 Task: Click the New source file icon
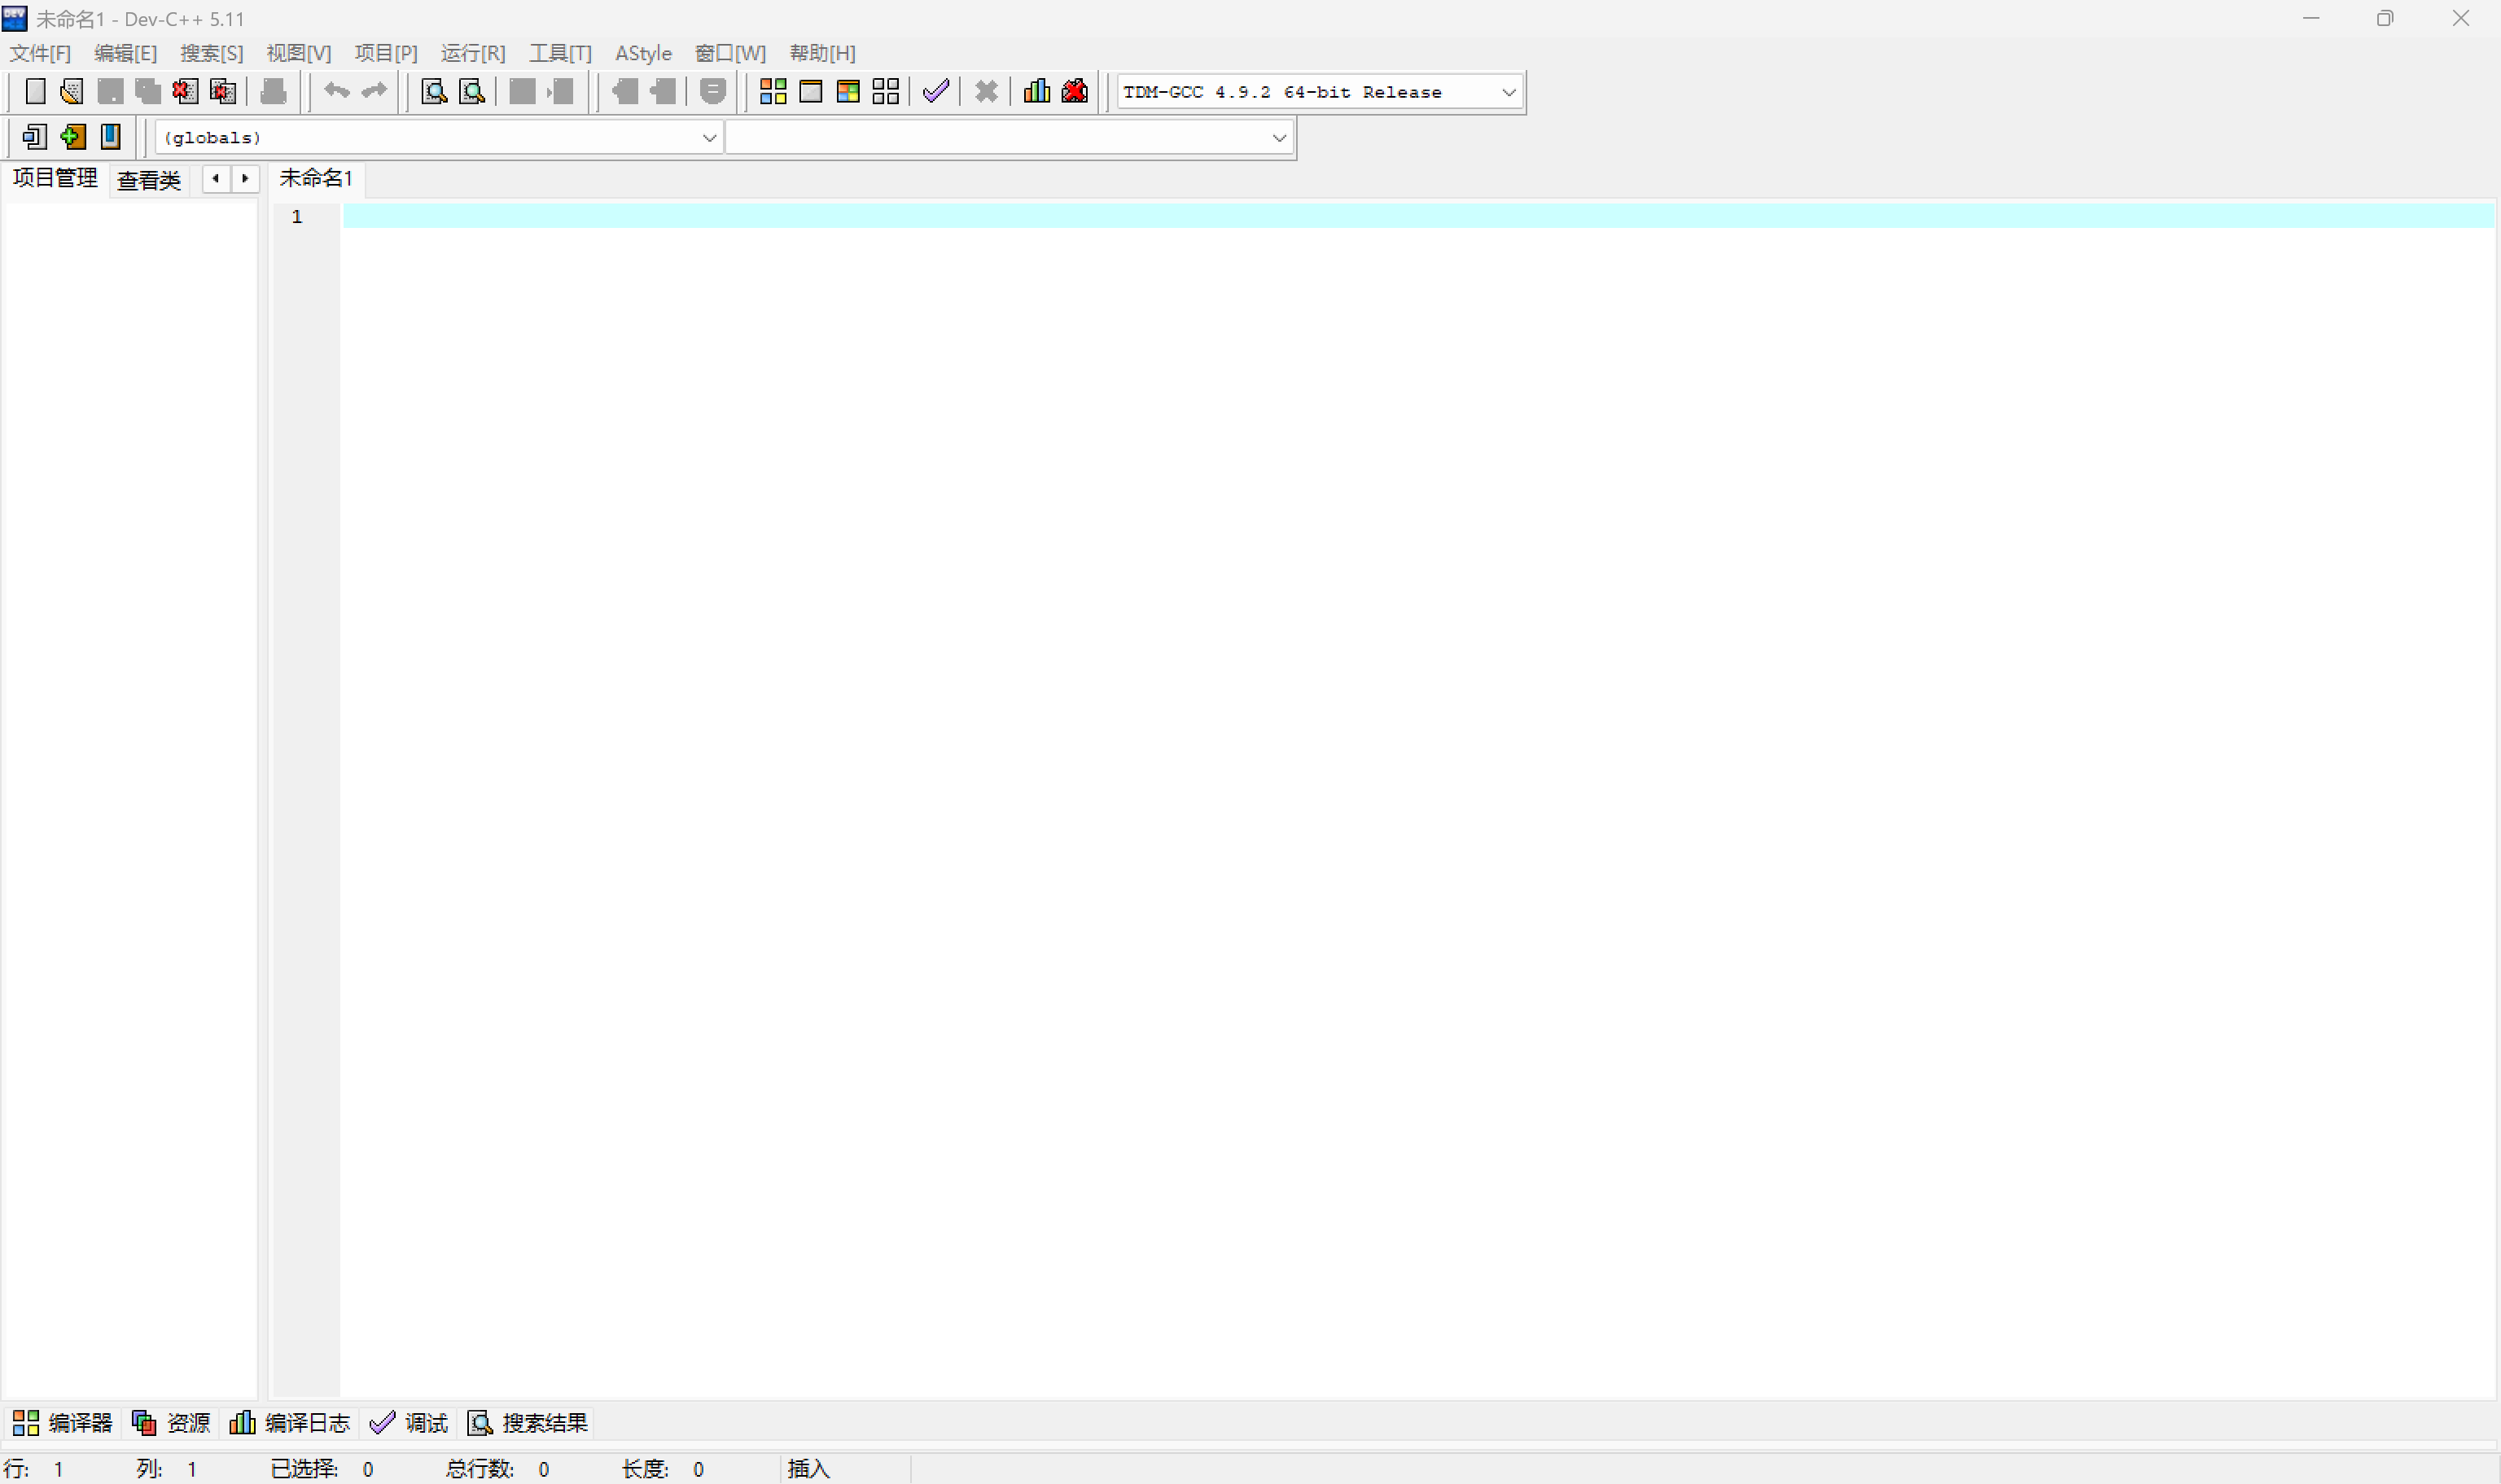tap(35, 92)
